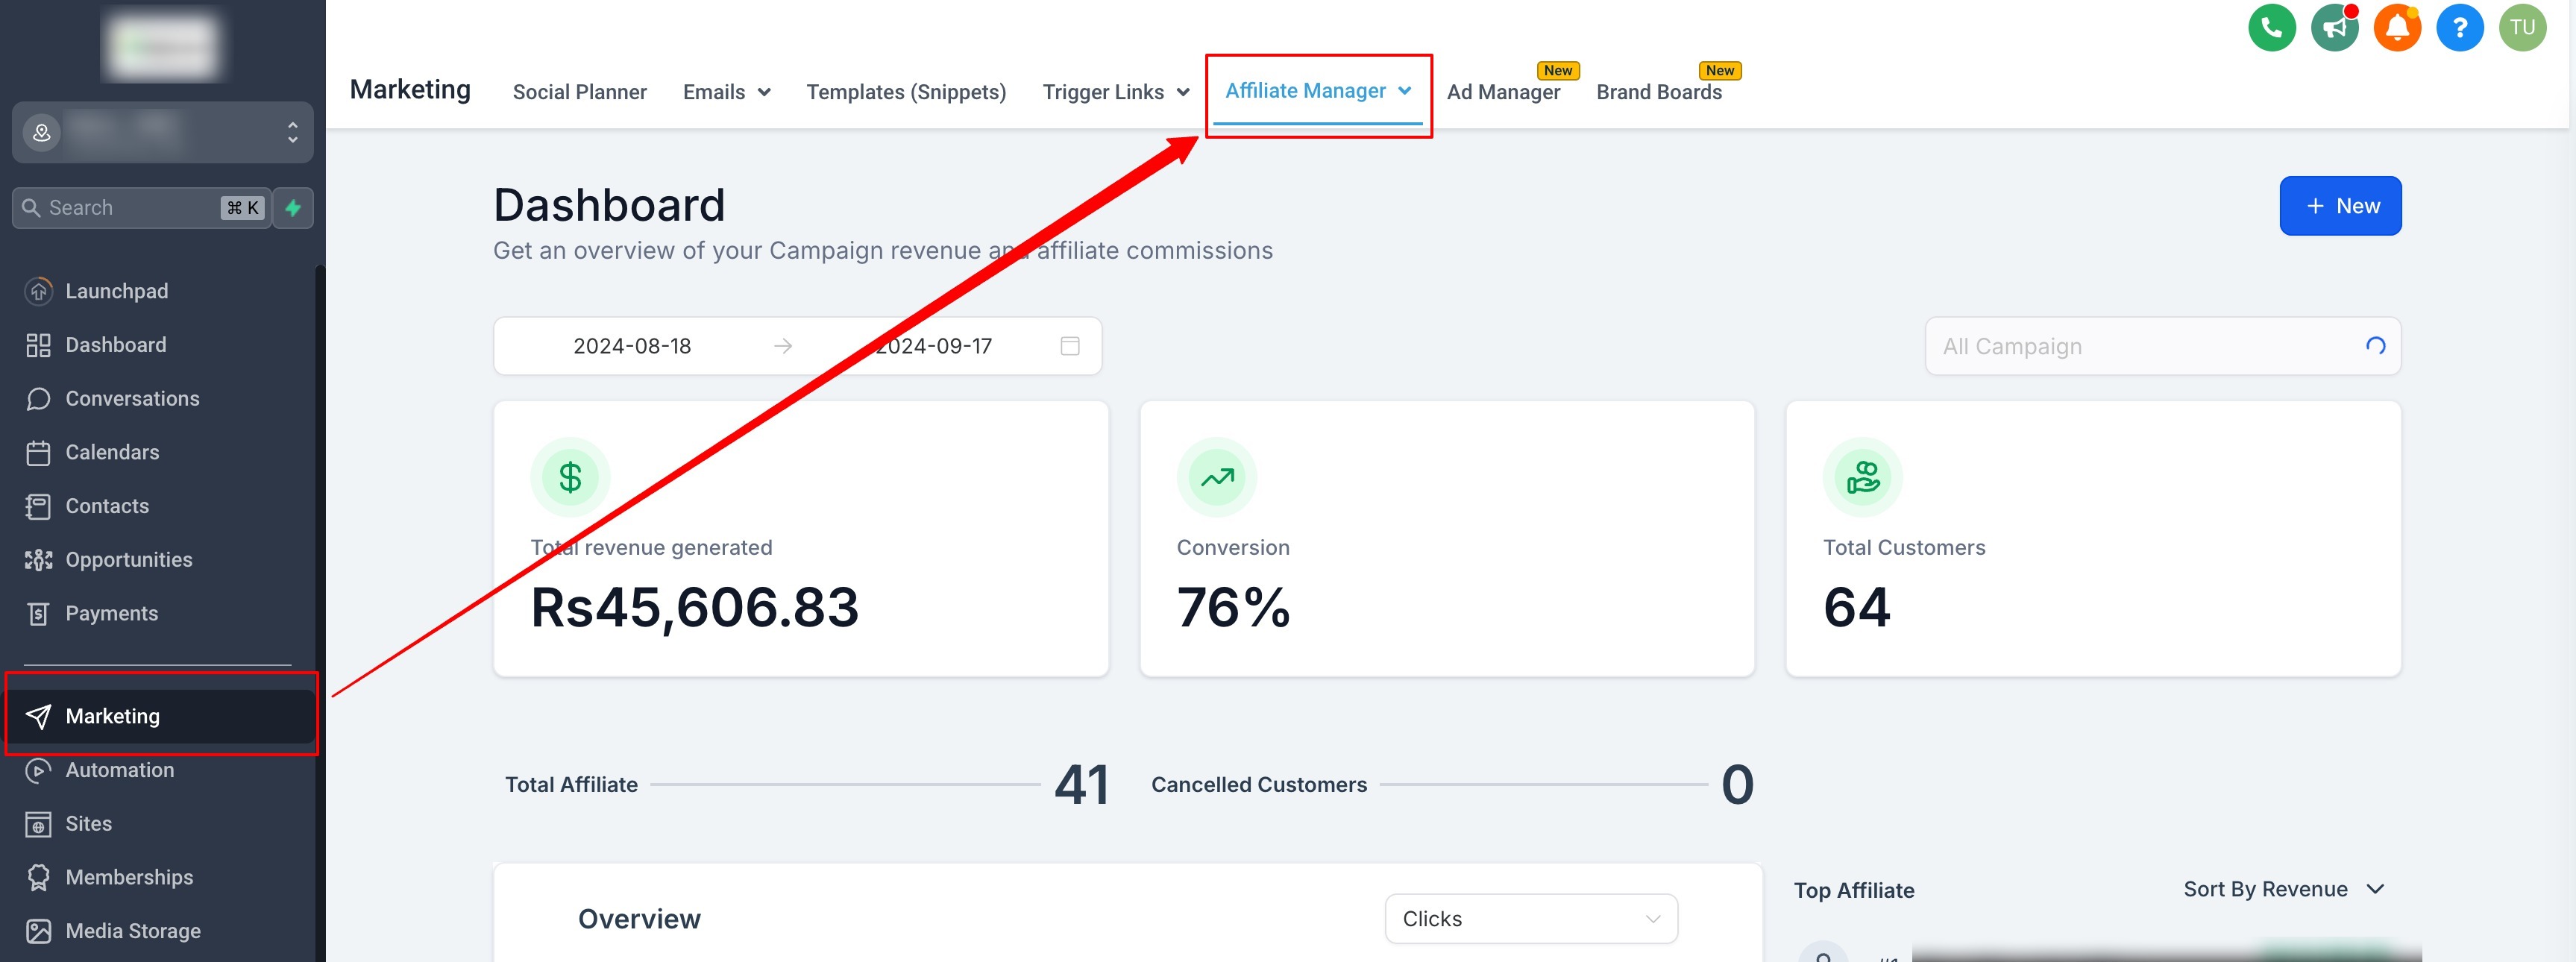Open the Clicks overview dropdown

click(1530, 918)
